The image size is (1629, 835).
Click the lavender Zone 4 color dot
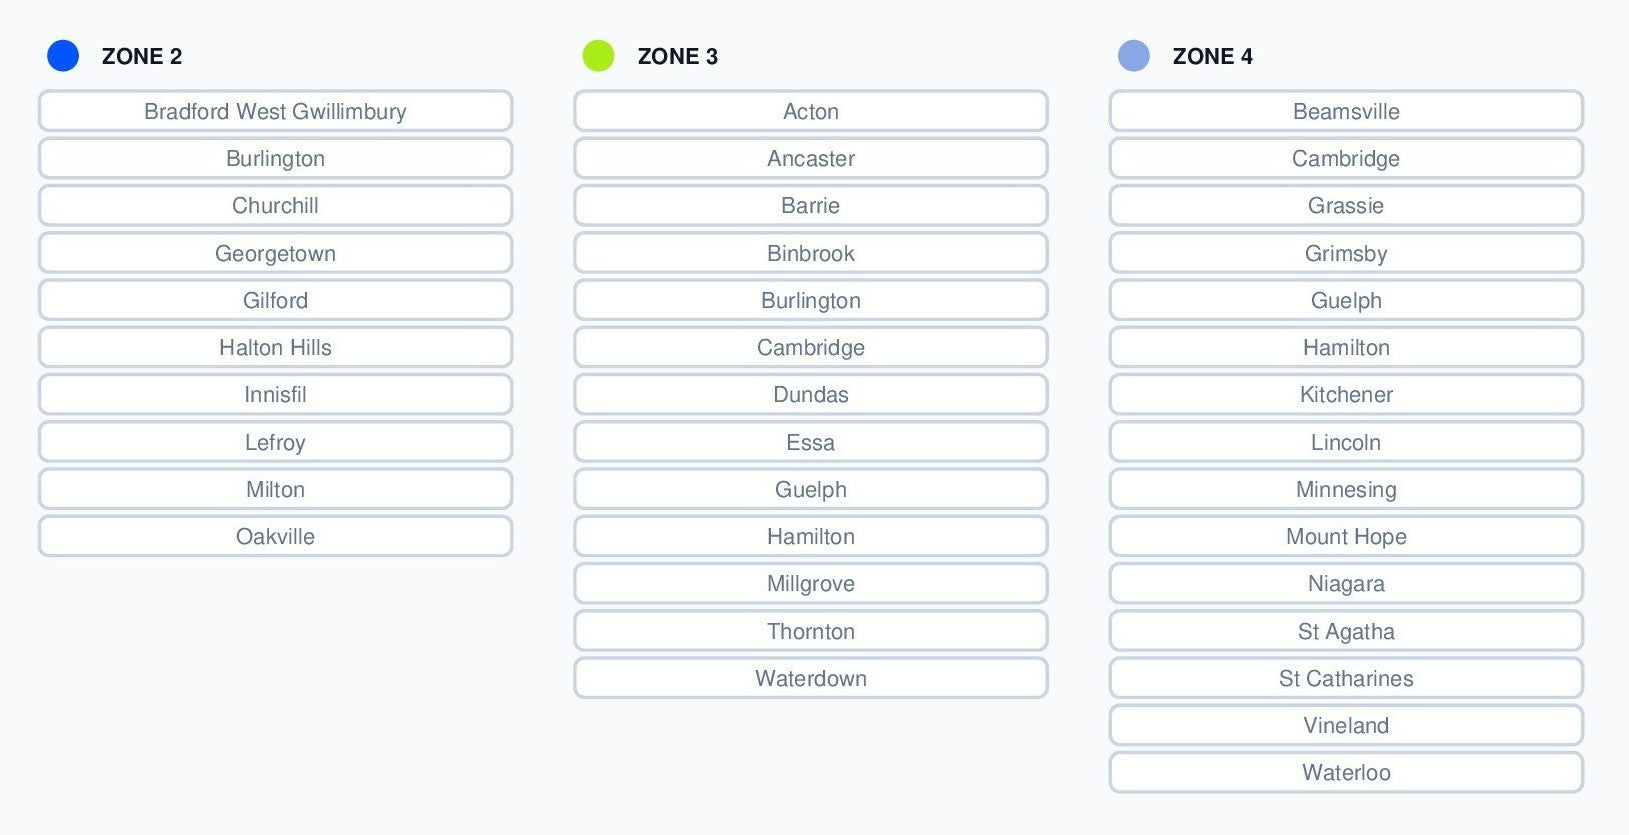point(1133,56)
